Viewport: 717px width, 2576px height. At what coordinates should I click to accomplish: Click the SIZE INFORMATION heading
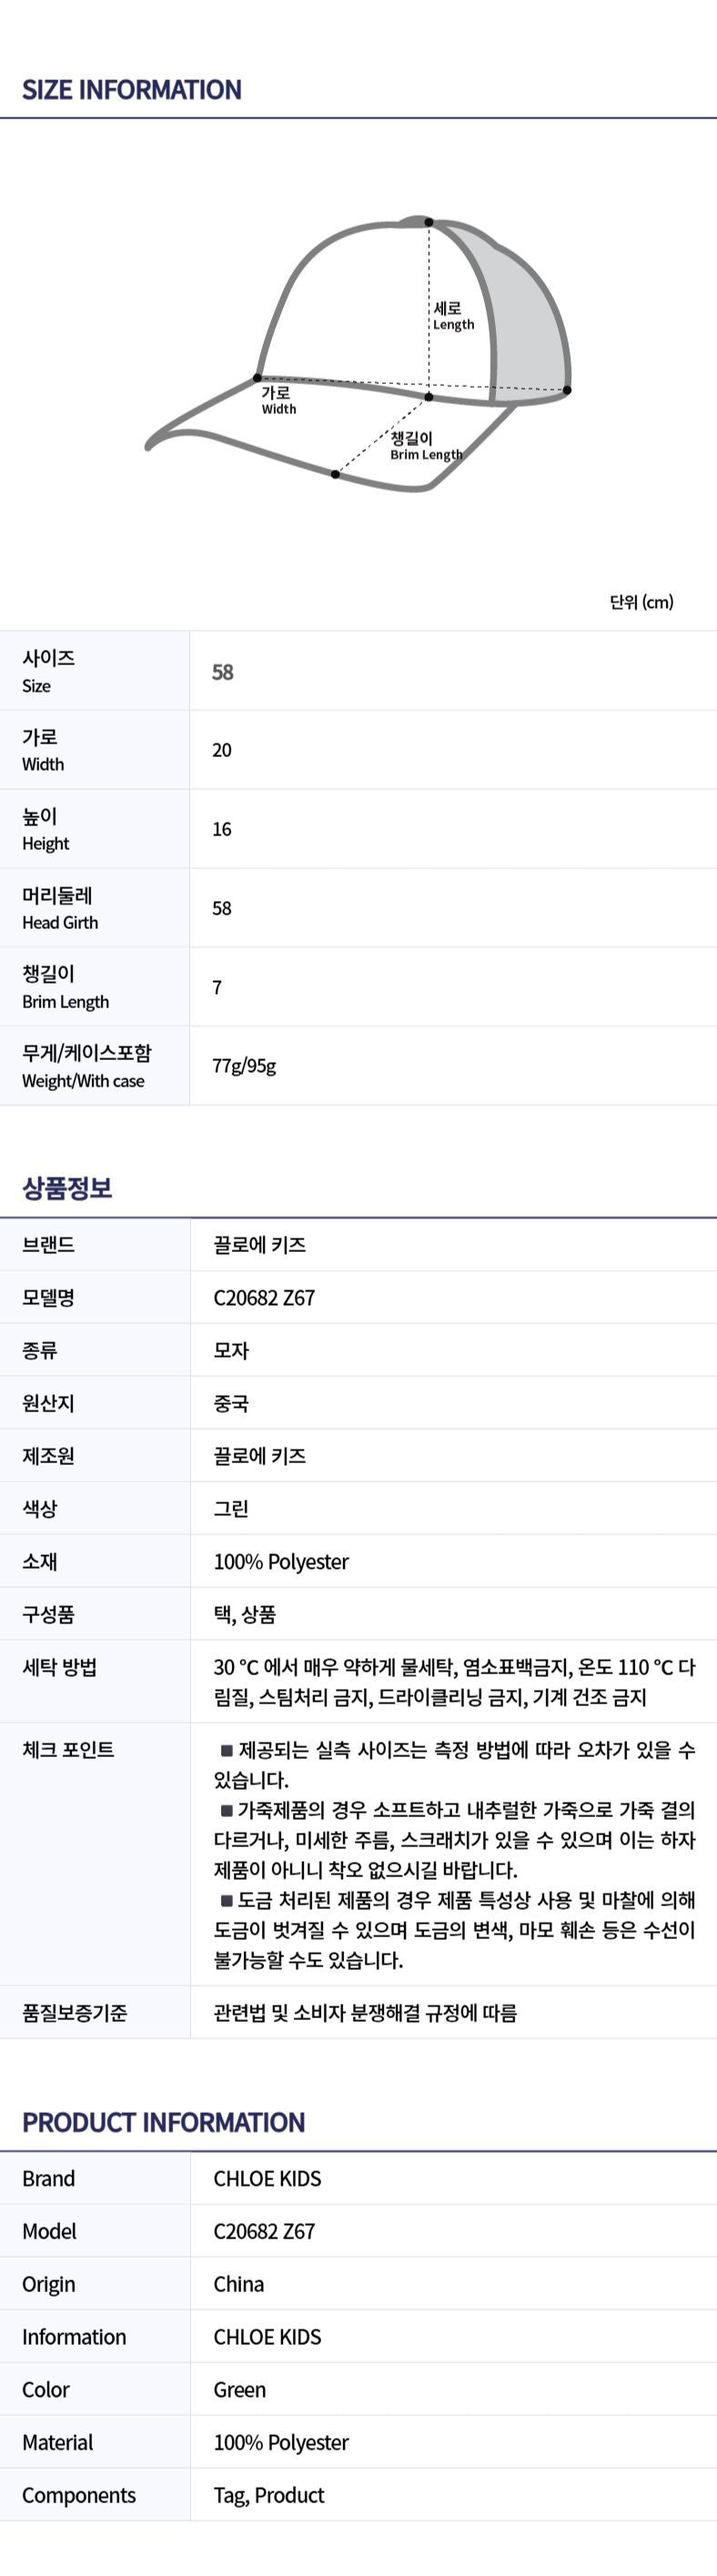(x=132, y=90)
